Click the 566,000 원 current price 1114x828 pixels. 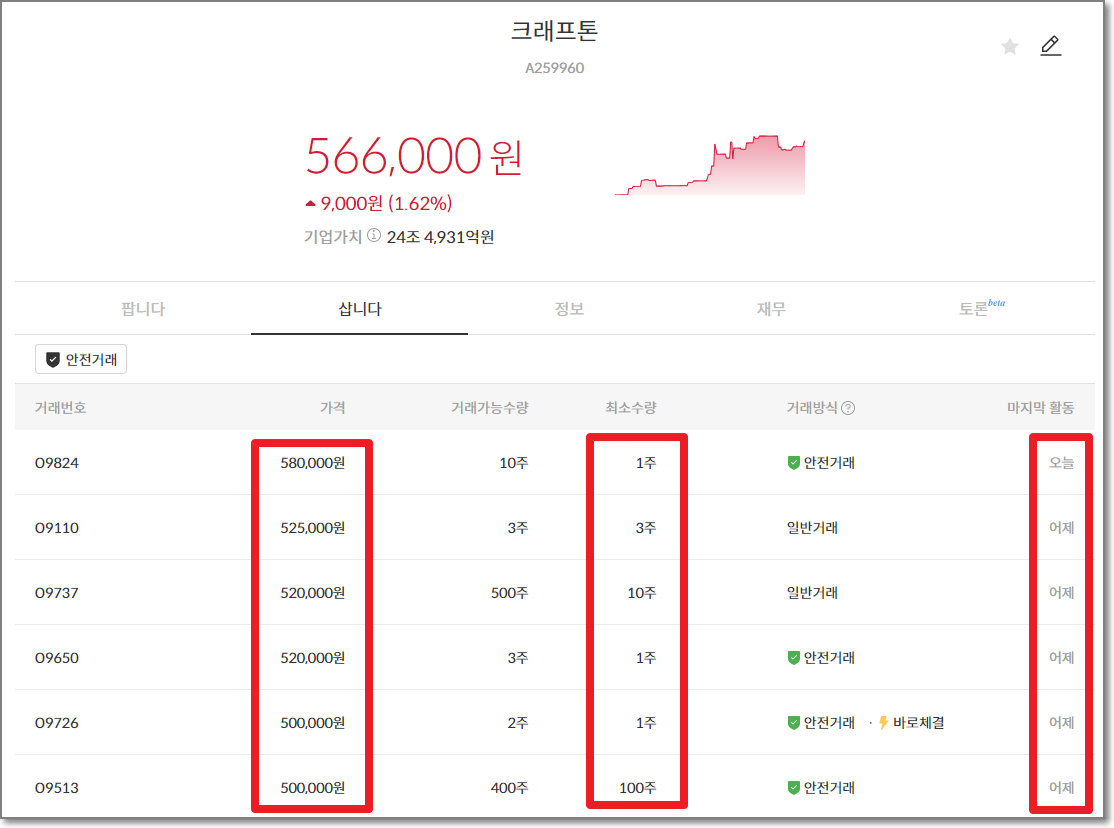click(414, 156)
